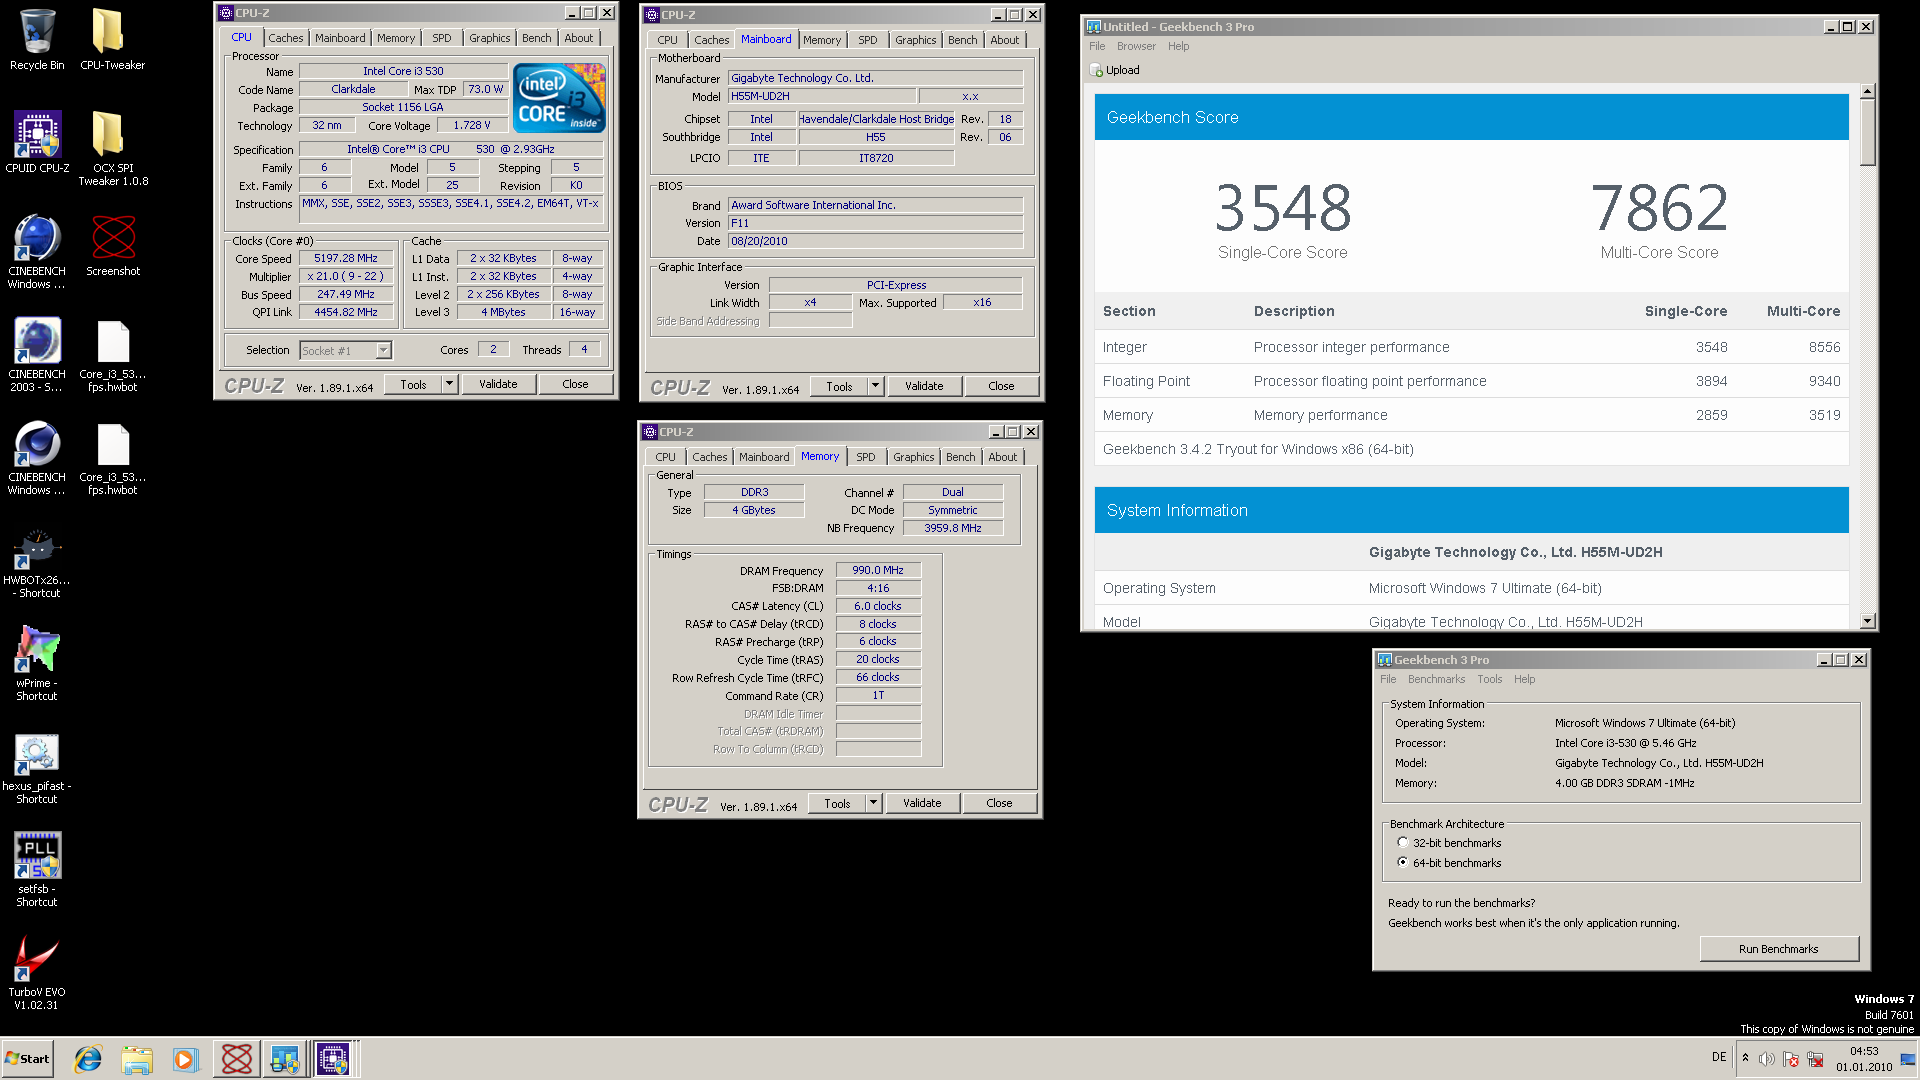Image resolution: width=1920 pixels, height=1080 pixels.
Task: Open HWBOTx265 shortcut icon
Action: tap(37, 562)
